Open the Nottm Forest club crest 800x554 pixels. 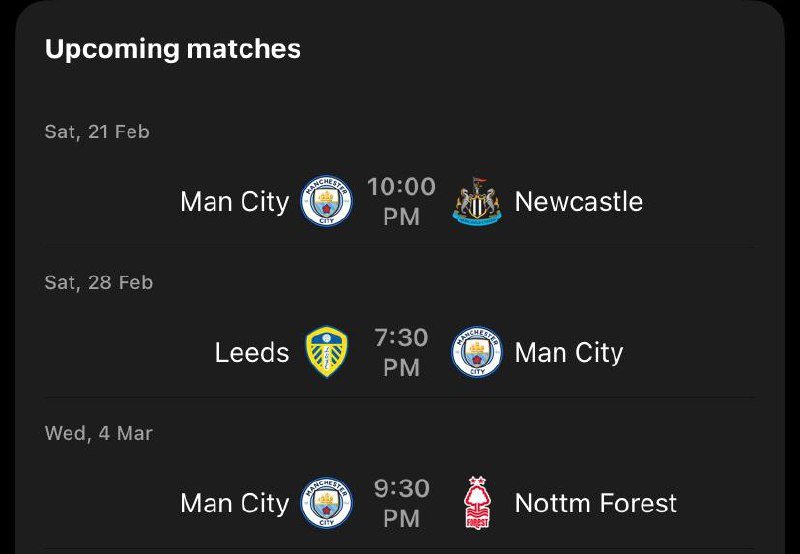[476, 503]
